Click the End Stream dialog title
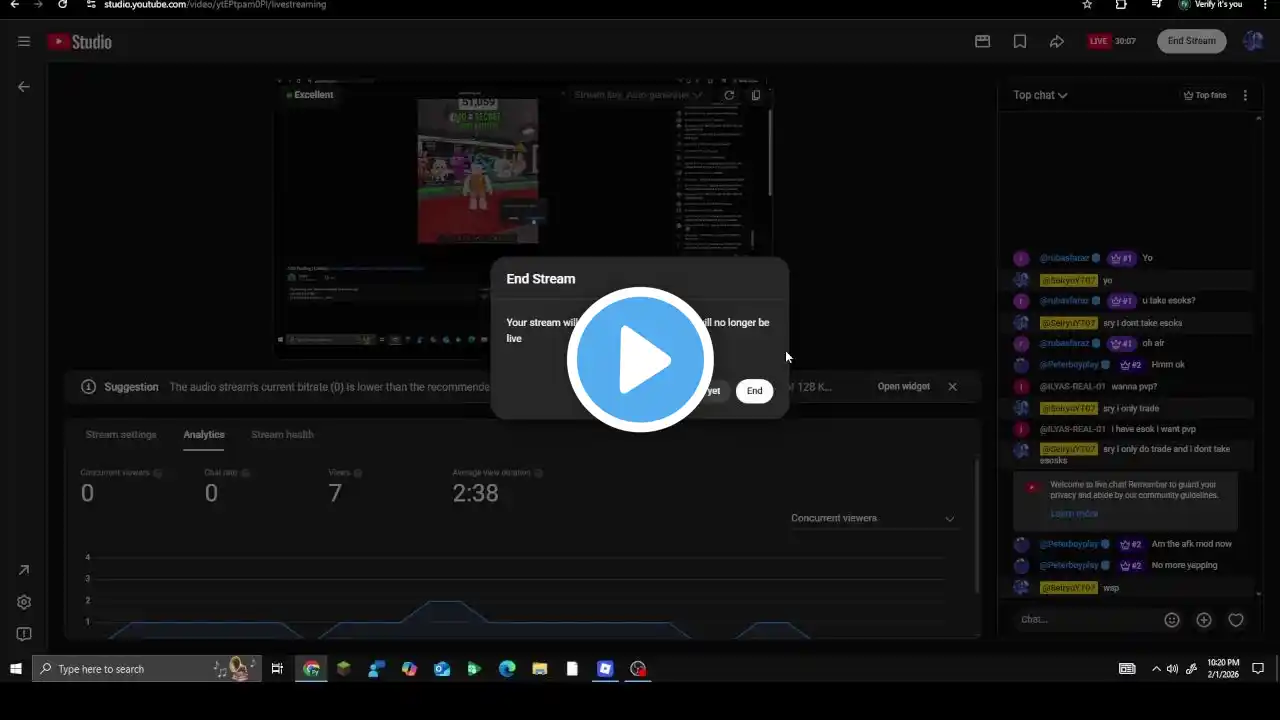 point(541,279)
